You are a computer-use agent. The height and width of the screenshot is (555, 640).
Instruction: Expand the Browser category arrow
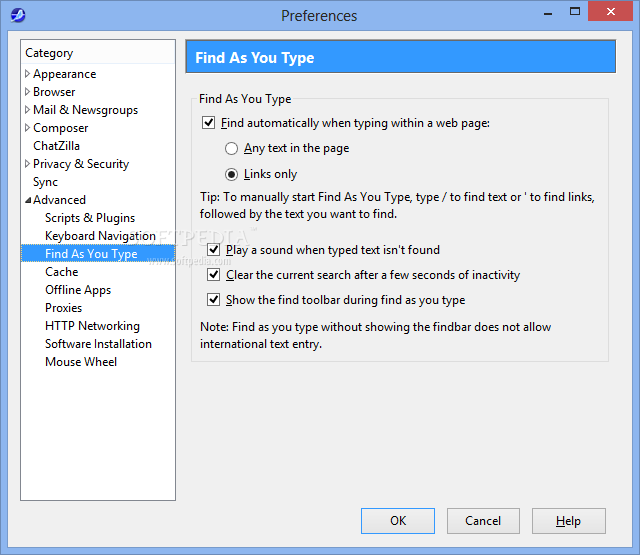pyautogui.click(x=27, y=92)
